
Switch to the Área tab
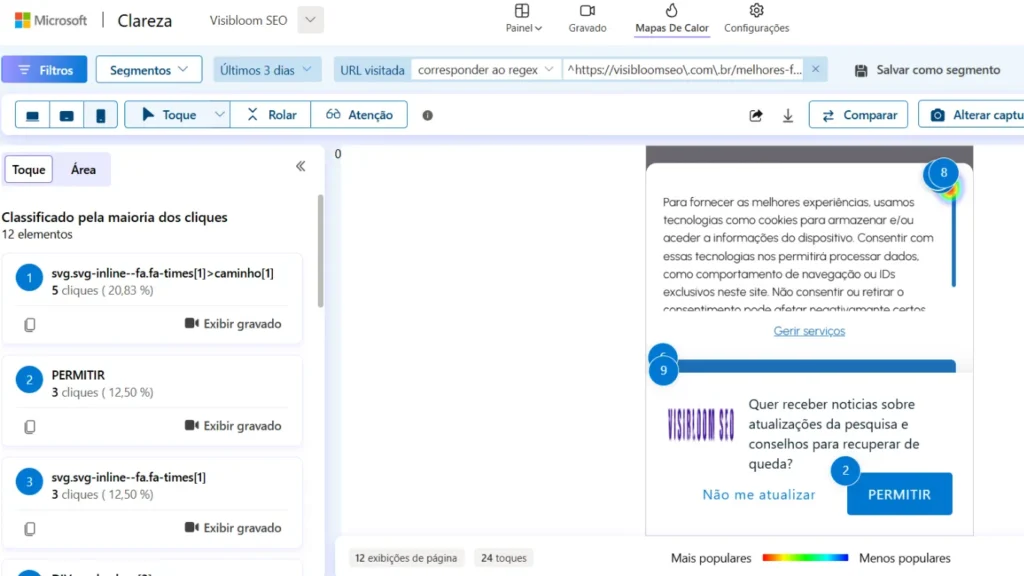[83, 169]
